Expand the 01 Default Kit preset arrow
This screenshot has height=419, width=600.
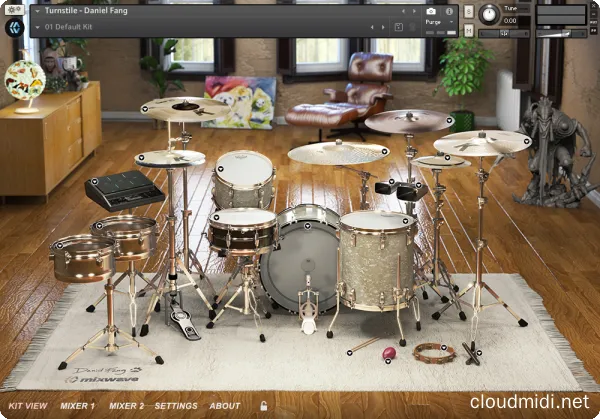pyautogui.click(x=37, y=27)
